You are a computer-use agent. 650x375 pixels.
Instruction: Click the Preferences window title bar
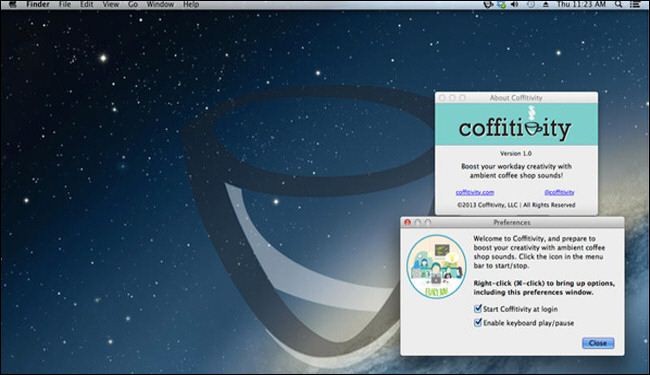[x=512, y=223]
